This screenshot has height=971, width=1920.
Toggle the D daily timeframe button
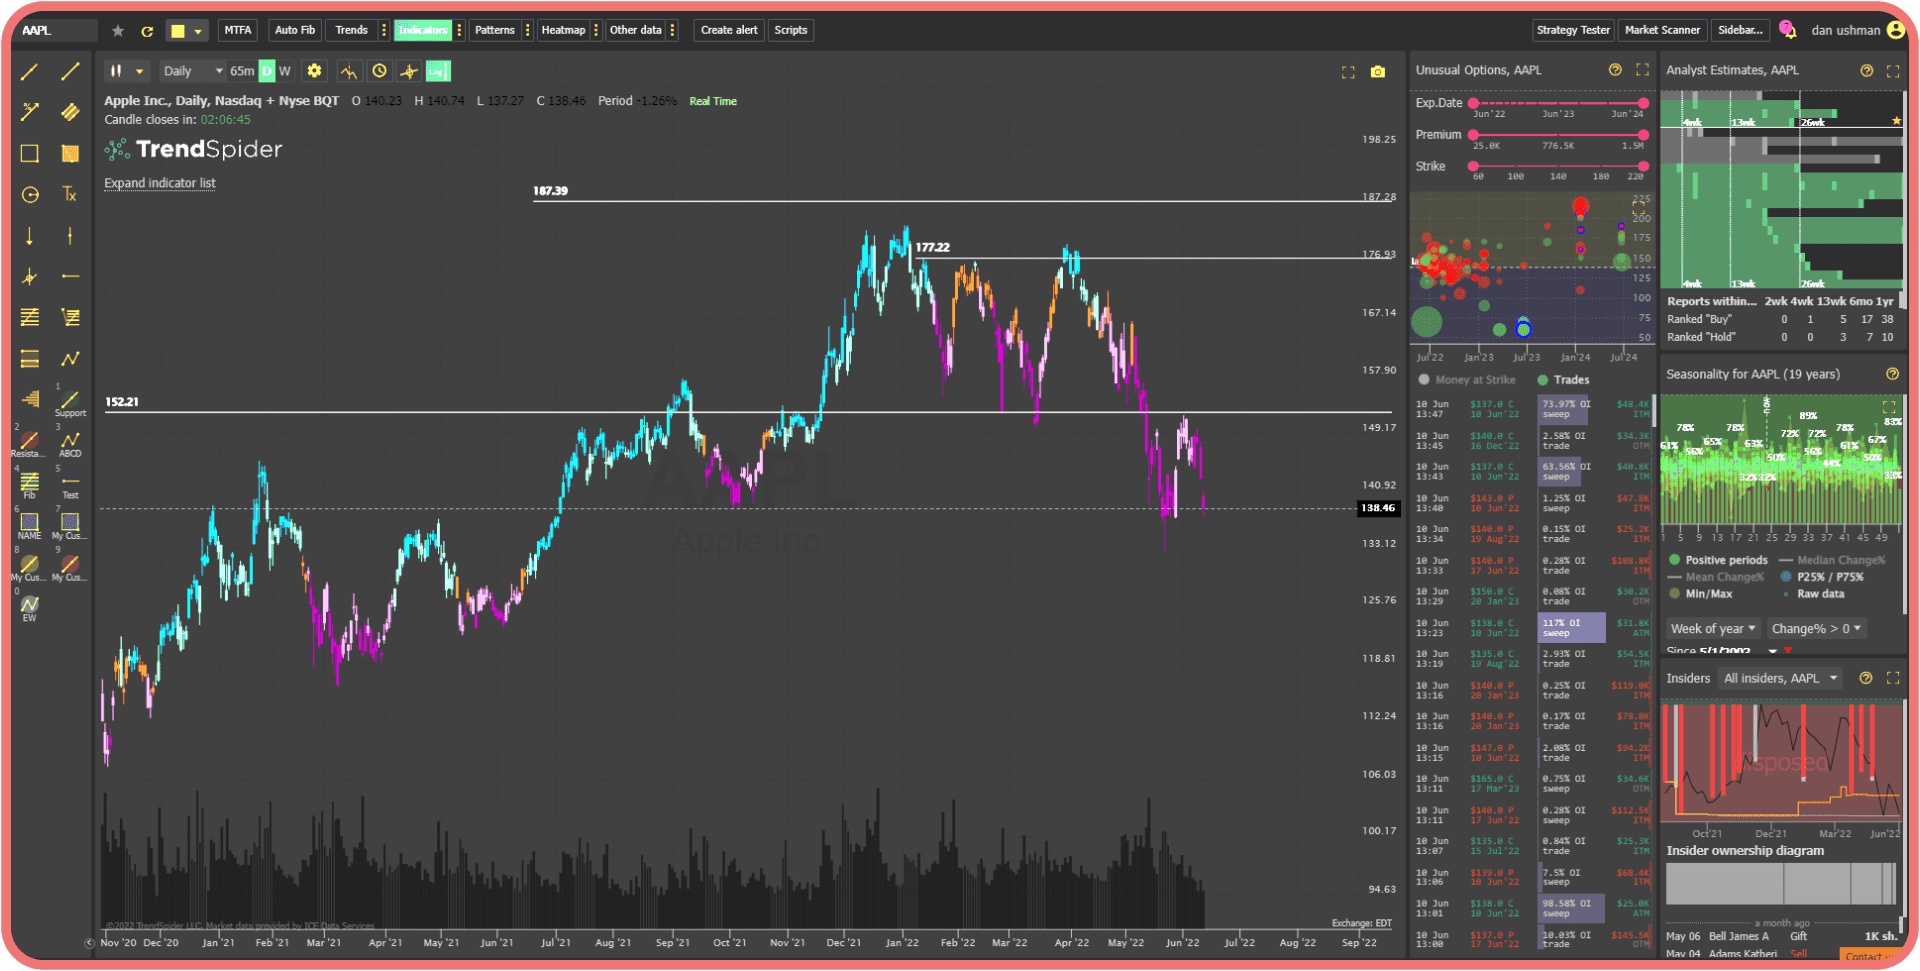[x=267, y=71]
